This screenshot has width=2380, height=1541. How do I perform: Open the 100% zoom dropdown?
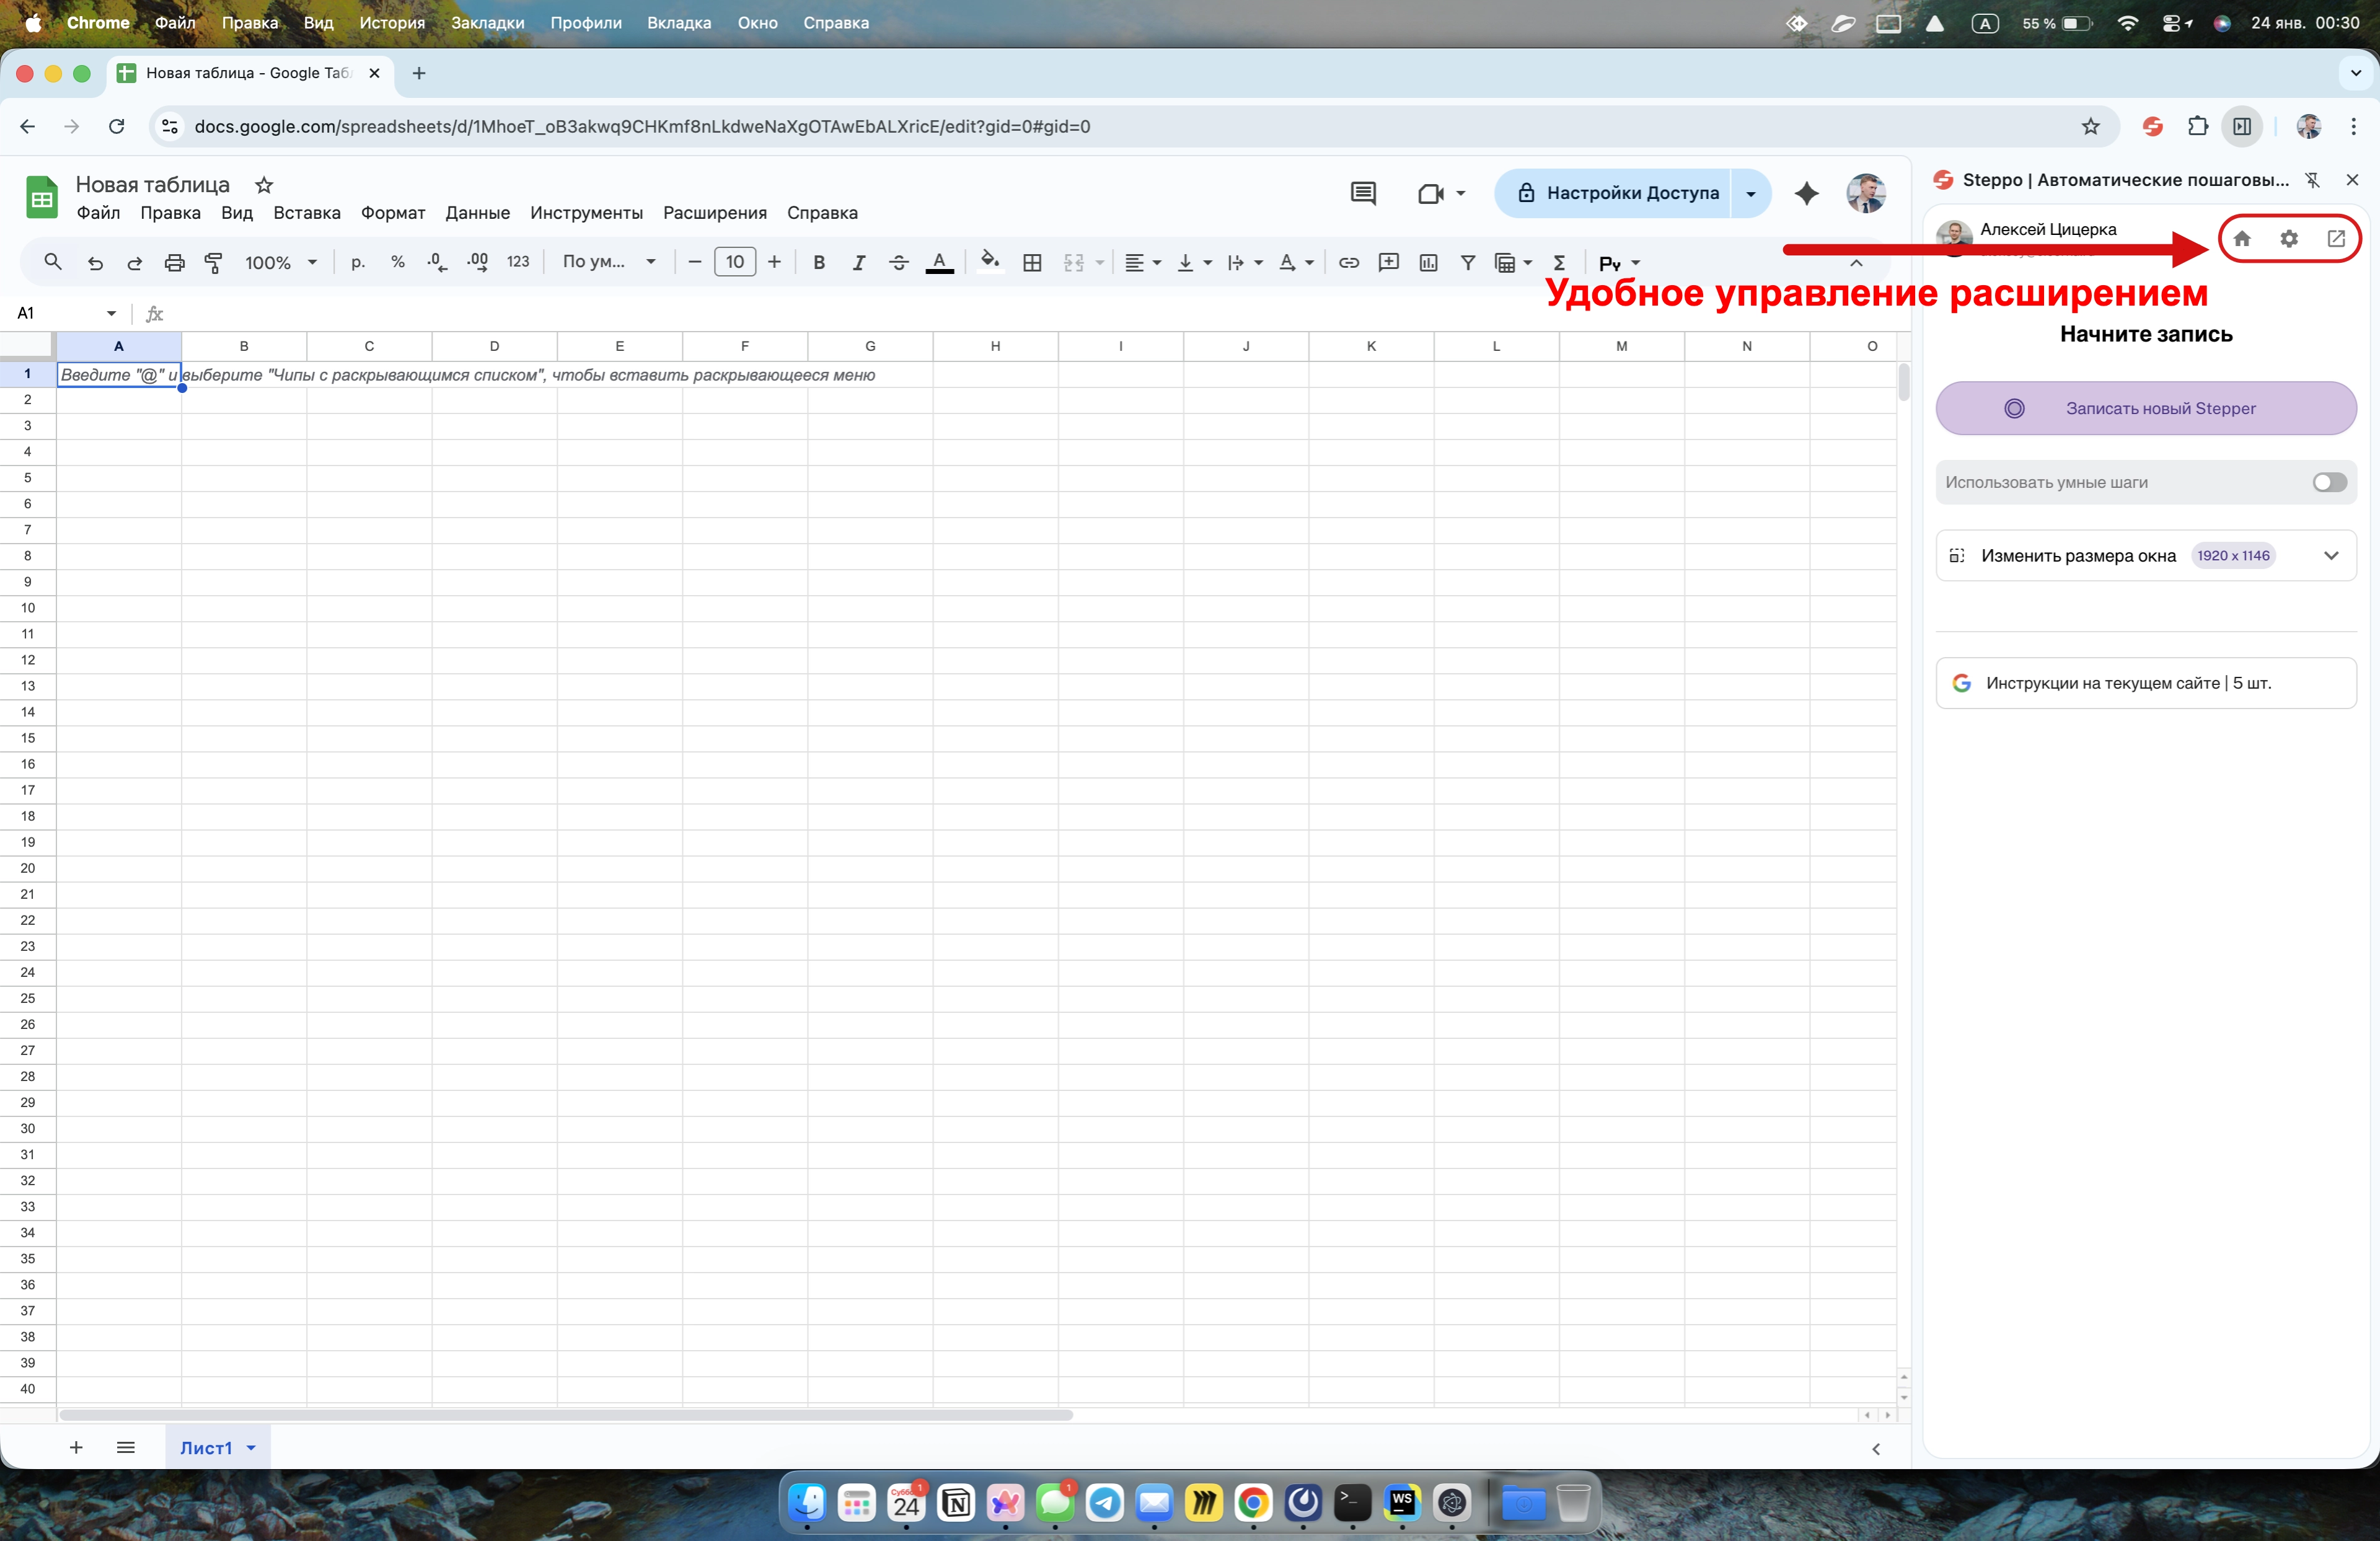281,263
